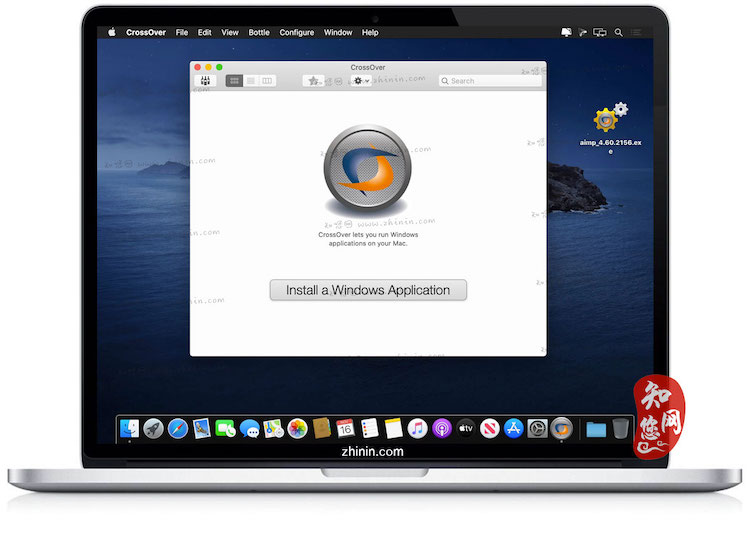Viewport: 752px width, 534px height.
Task: Click Spotlight search magnifier in menu bar
Action: (619, 32)
